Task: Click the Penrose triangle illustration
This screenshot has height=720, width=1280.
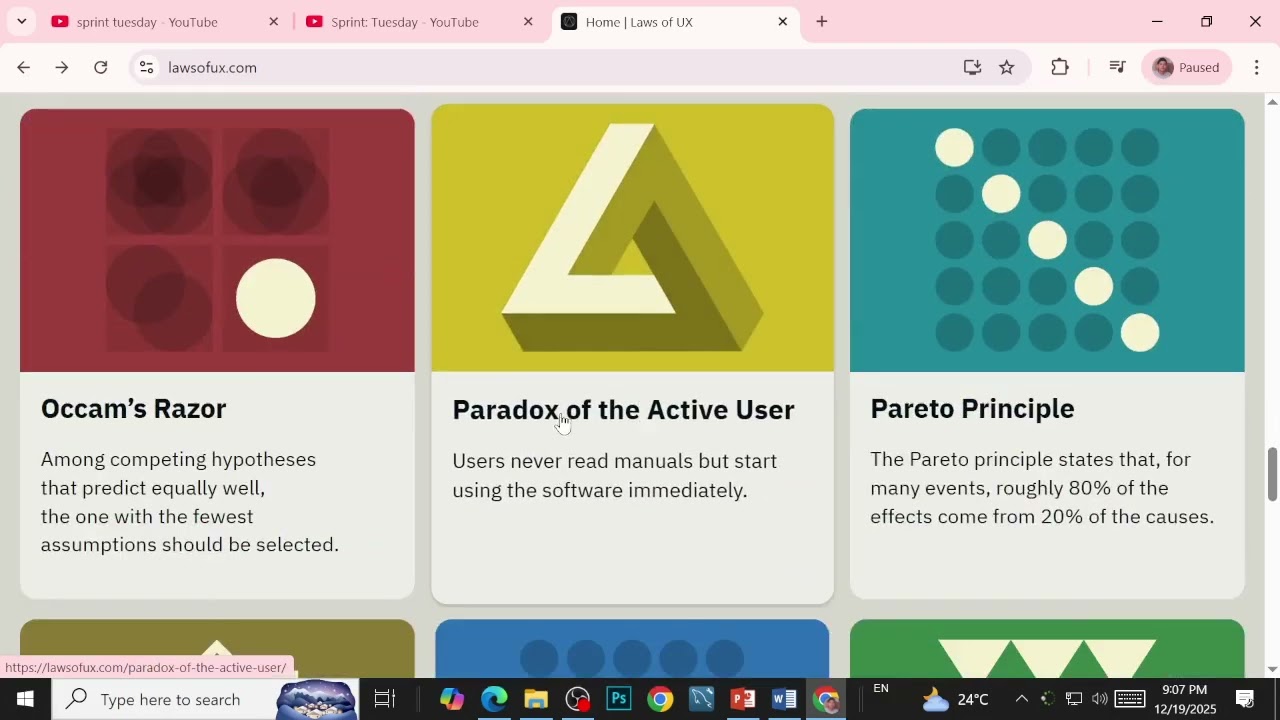Action: click(x=632, y=238)
